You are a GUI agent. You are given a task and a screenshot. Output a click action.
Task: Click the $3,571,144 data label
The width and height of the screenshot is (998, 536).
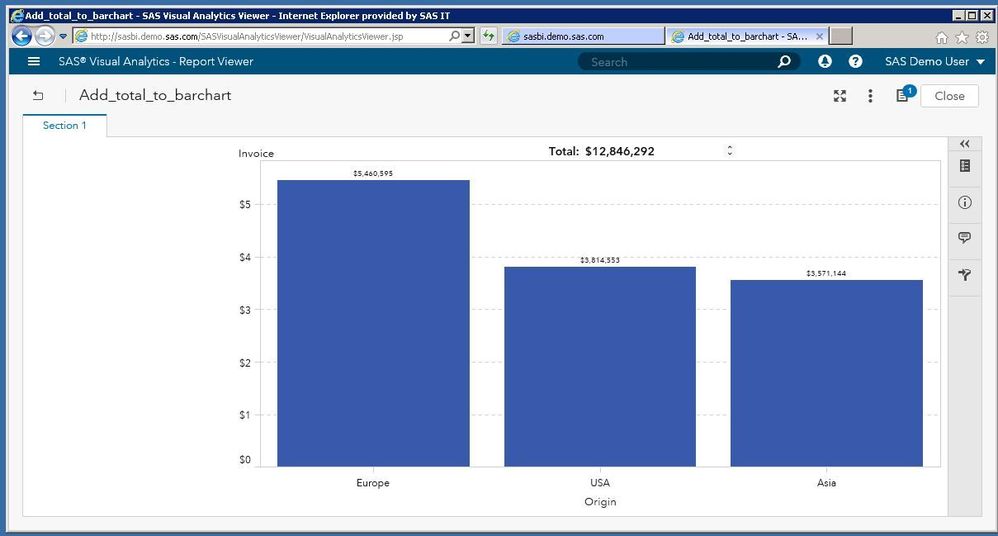pos(826,273)
